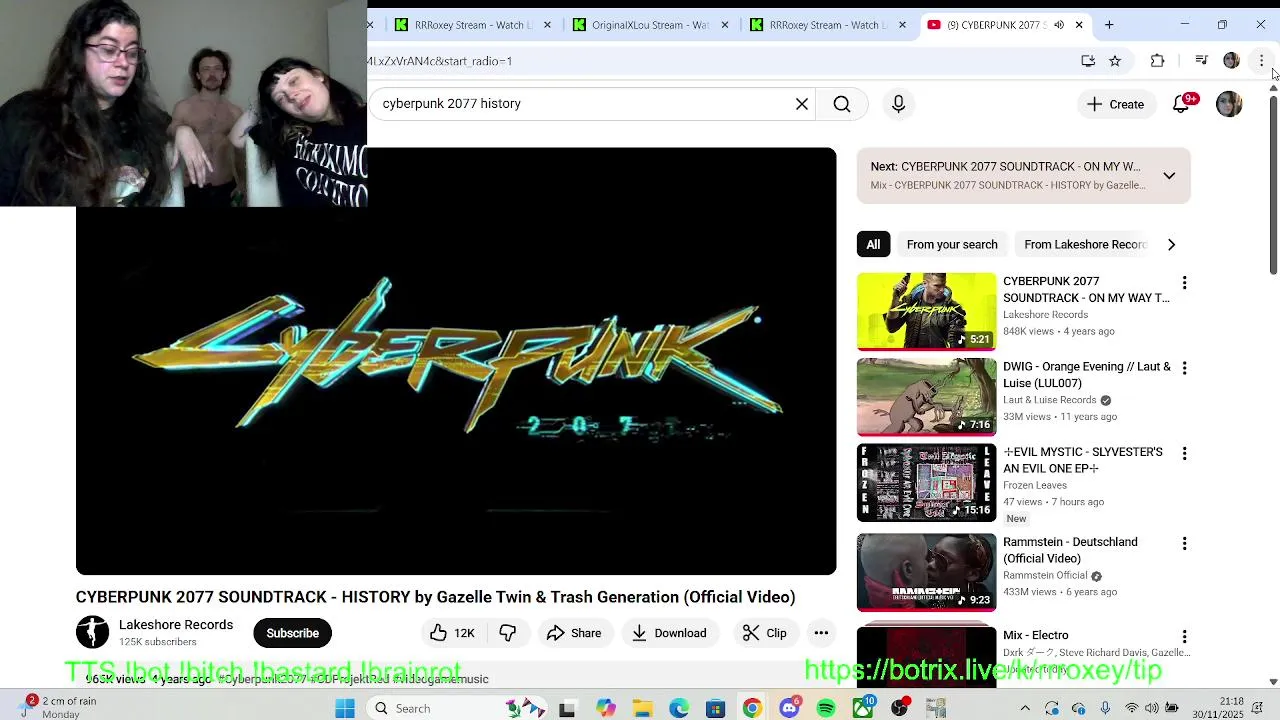The height and width of the screenshot is (720, 1280).
Task: Open Chrome three-dot menu
Action: (x=1261, y=61)
